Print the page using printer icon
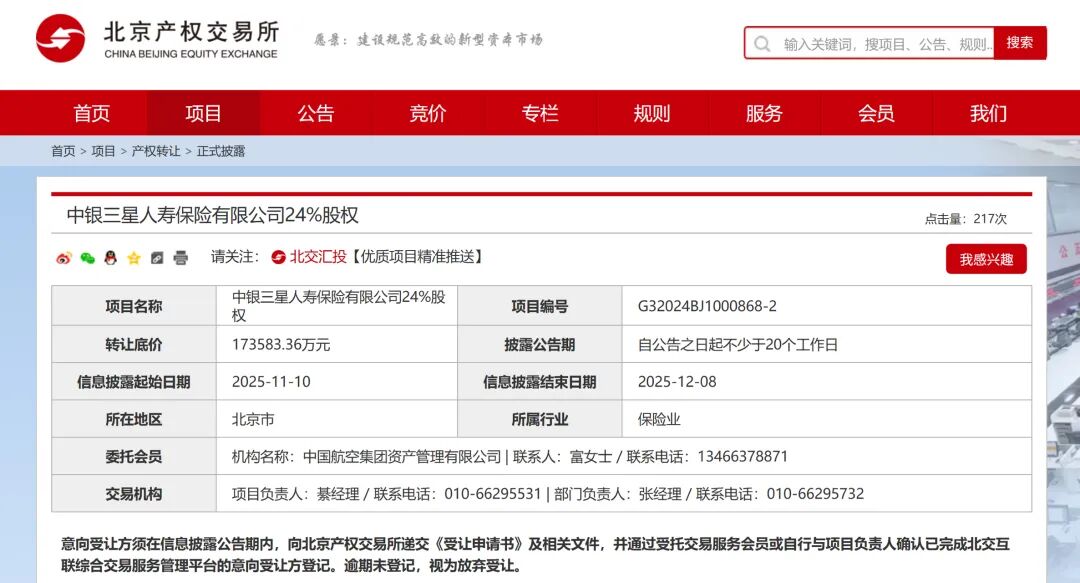 [x=181, y=258]
